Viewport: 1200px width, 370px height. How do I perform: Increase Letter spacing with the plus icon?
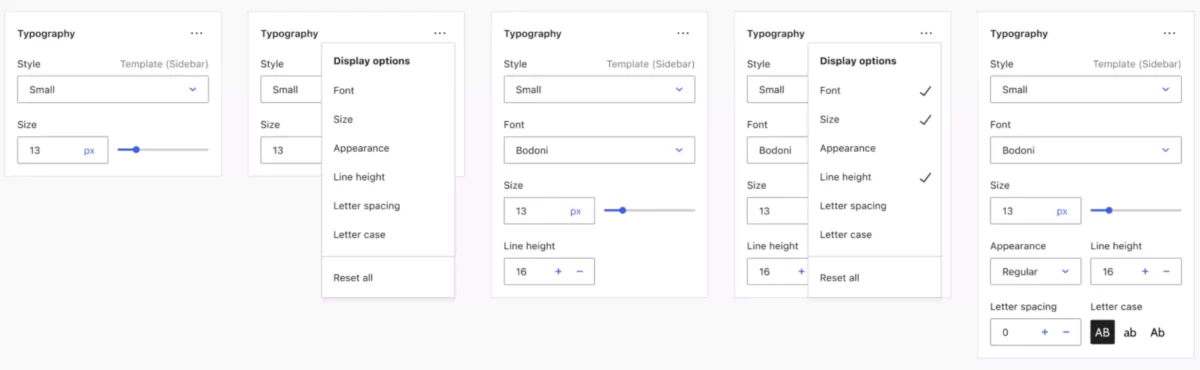click(1044, 332)
